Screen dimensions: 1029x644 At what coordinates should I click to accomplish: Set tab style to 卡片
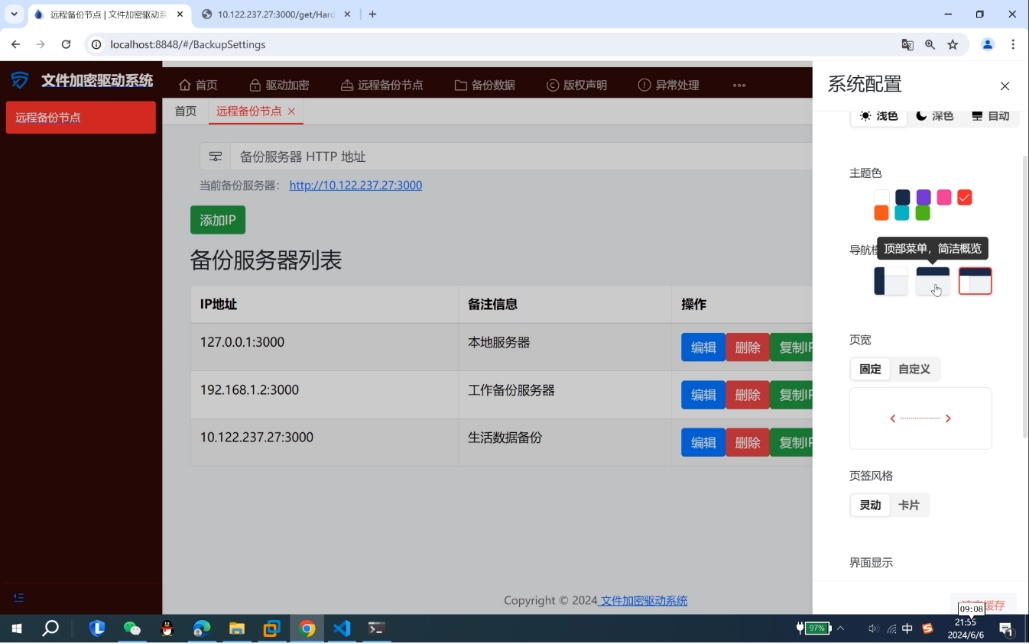[x=908, y=505]
